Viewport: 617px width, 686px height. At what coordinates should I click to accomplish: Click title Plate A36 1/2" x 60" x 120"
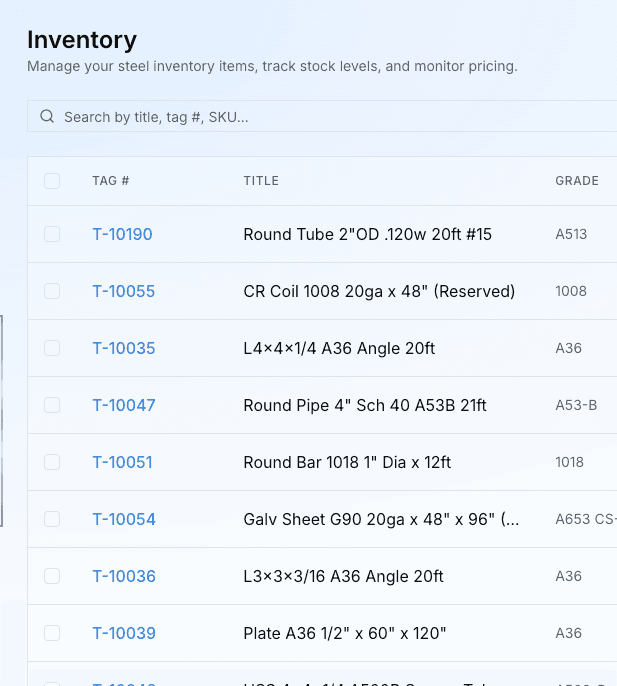tap(345, 633)
